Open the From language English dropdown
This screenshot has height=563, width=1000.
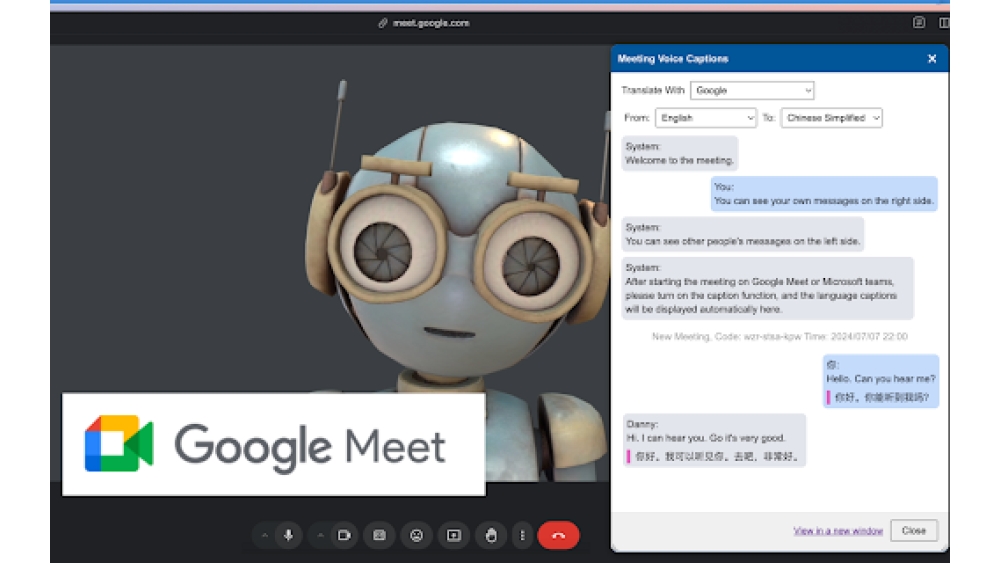point(706,118)
